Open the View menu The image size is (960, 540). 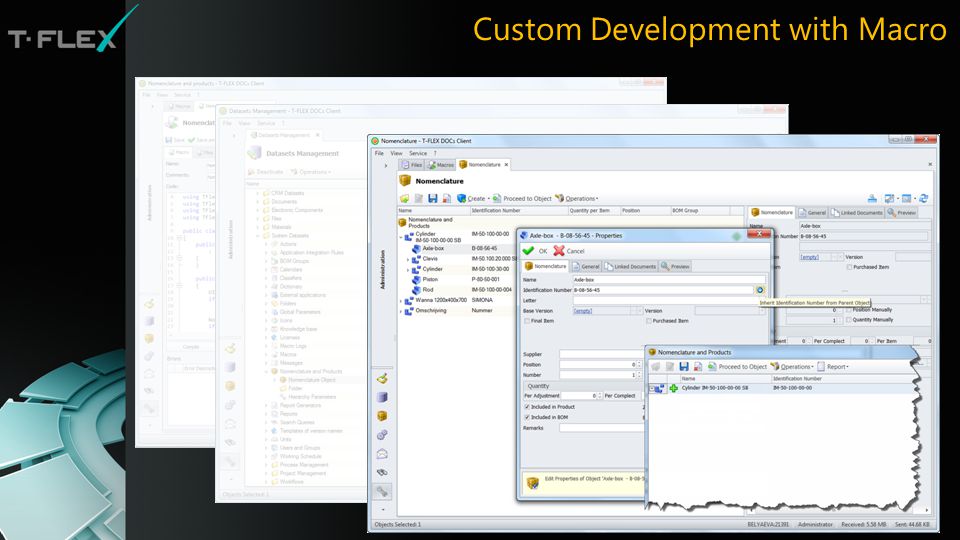pos(396,153)
